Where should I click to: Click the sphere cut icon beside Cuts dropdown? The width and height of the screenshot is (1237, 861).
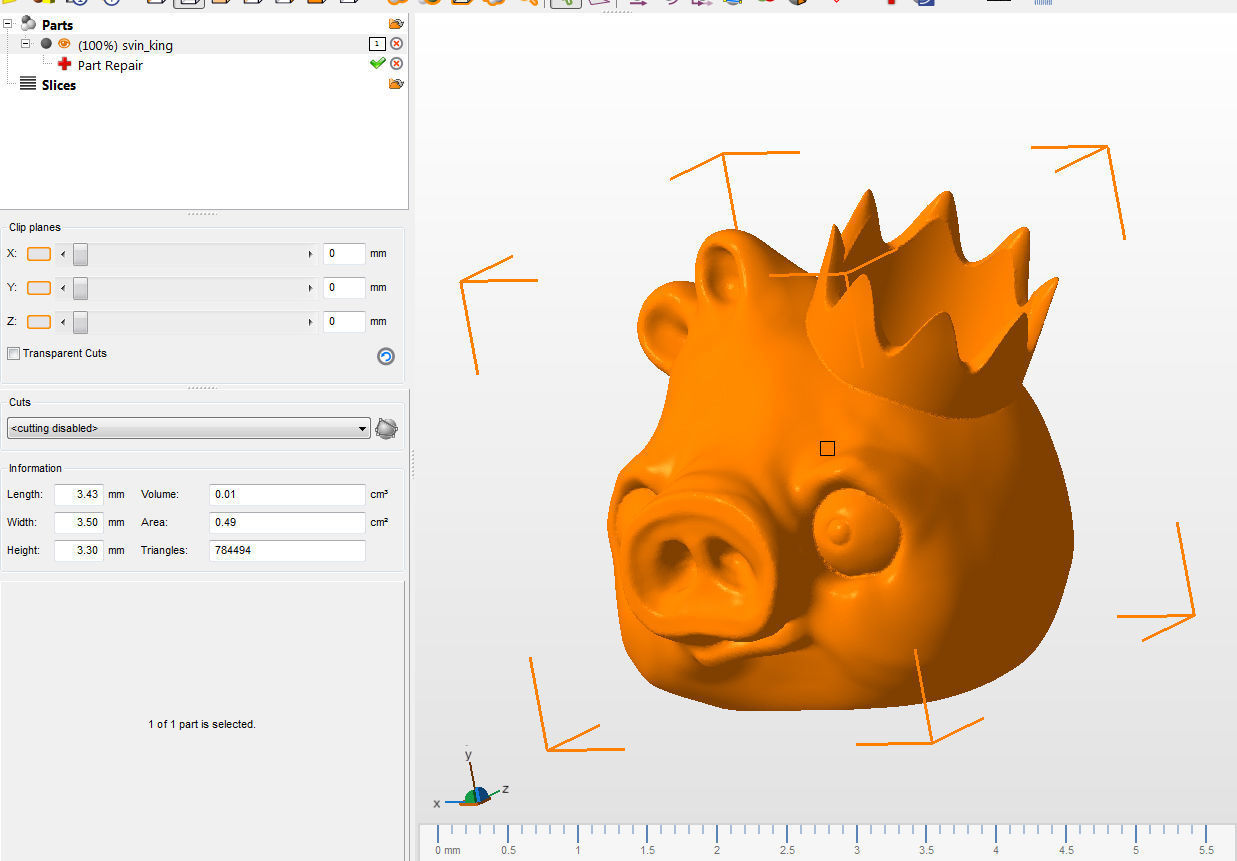pyautogui.click(x=386, y=429)
